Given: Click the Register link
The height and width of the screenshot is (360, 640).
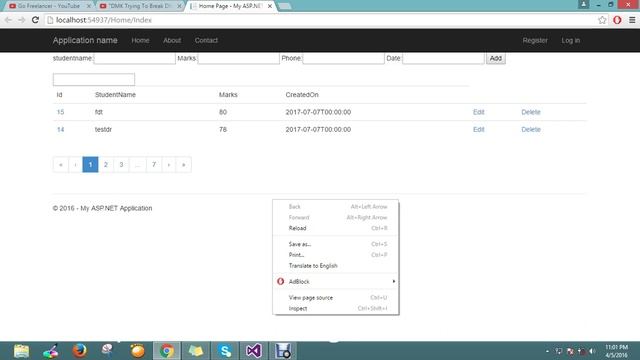Looking at the screenshot, I should [535, 40].
